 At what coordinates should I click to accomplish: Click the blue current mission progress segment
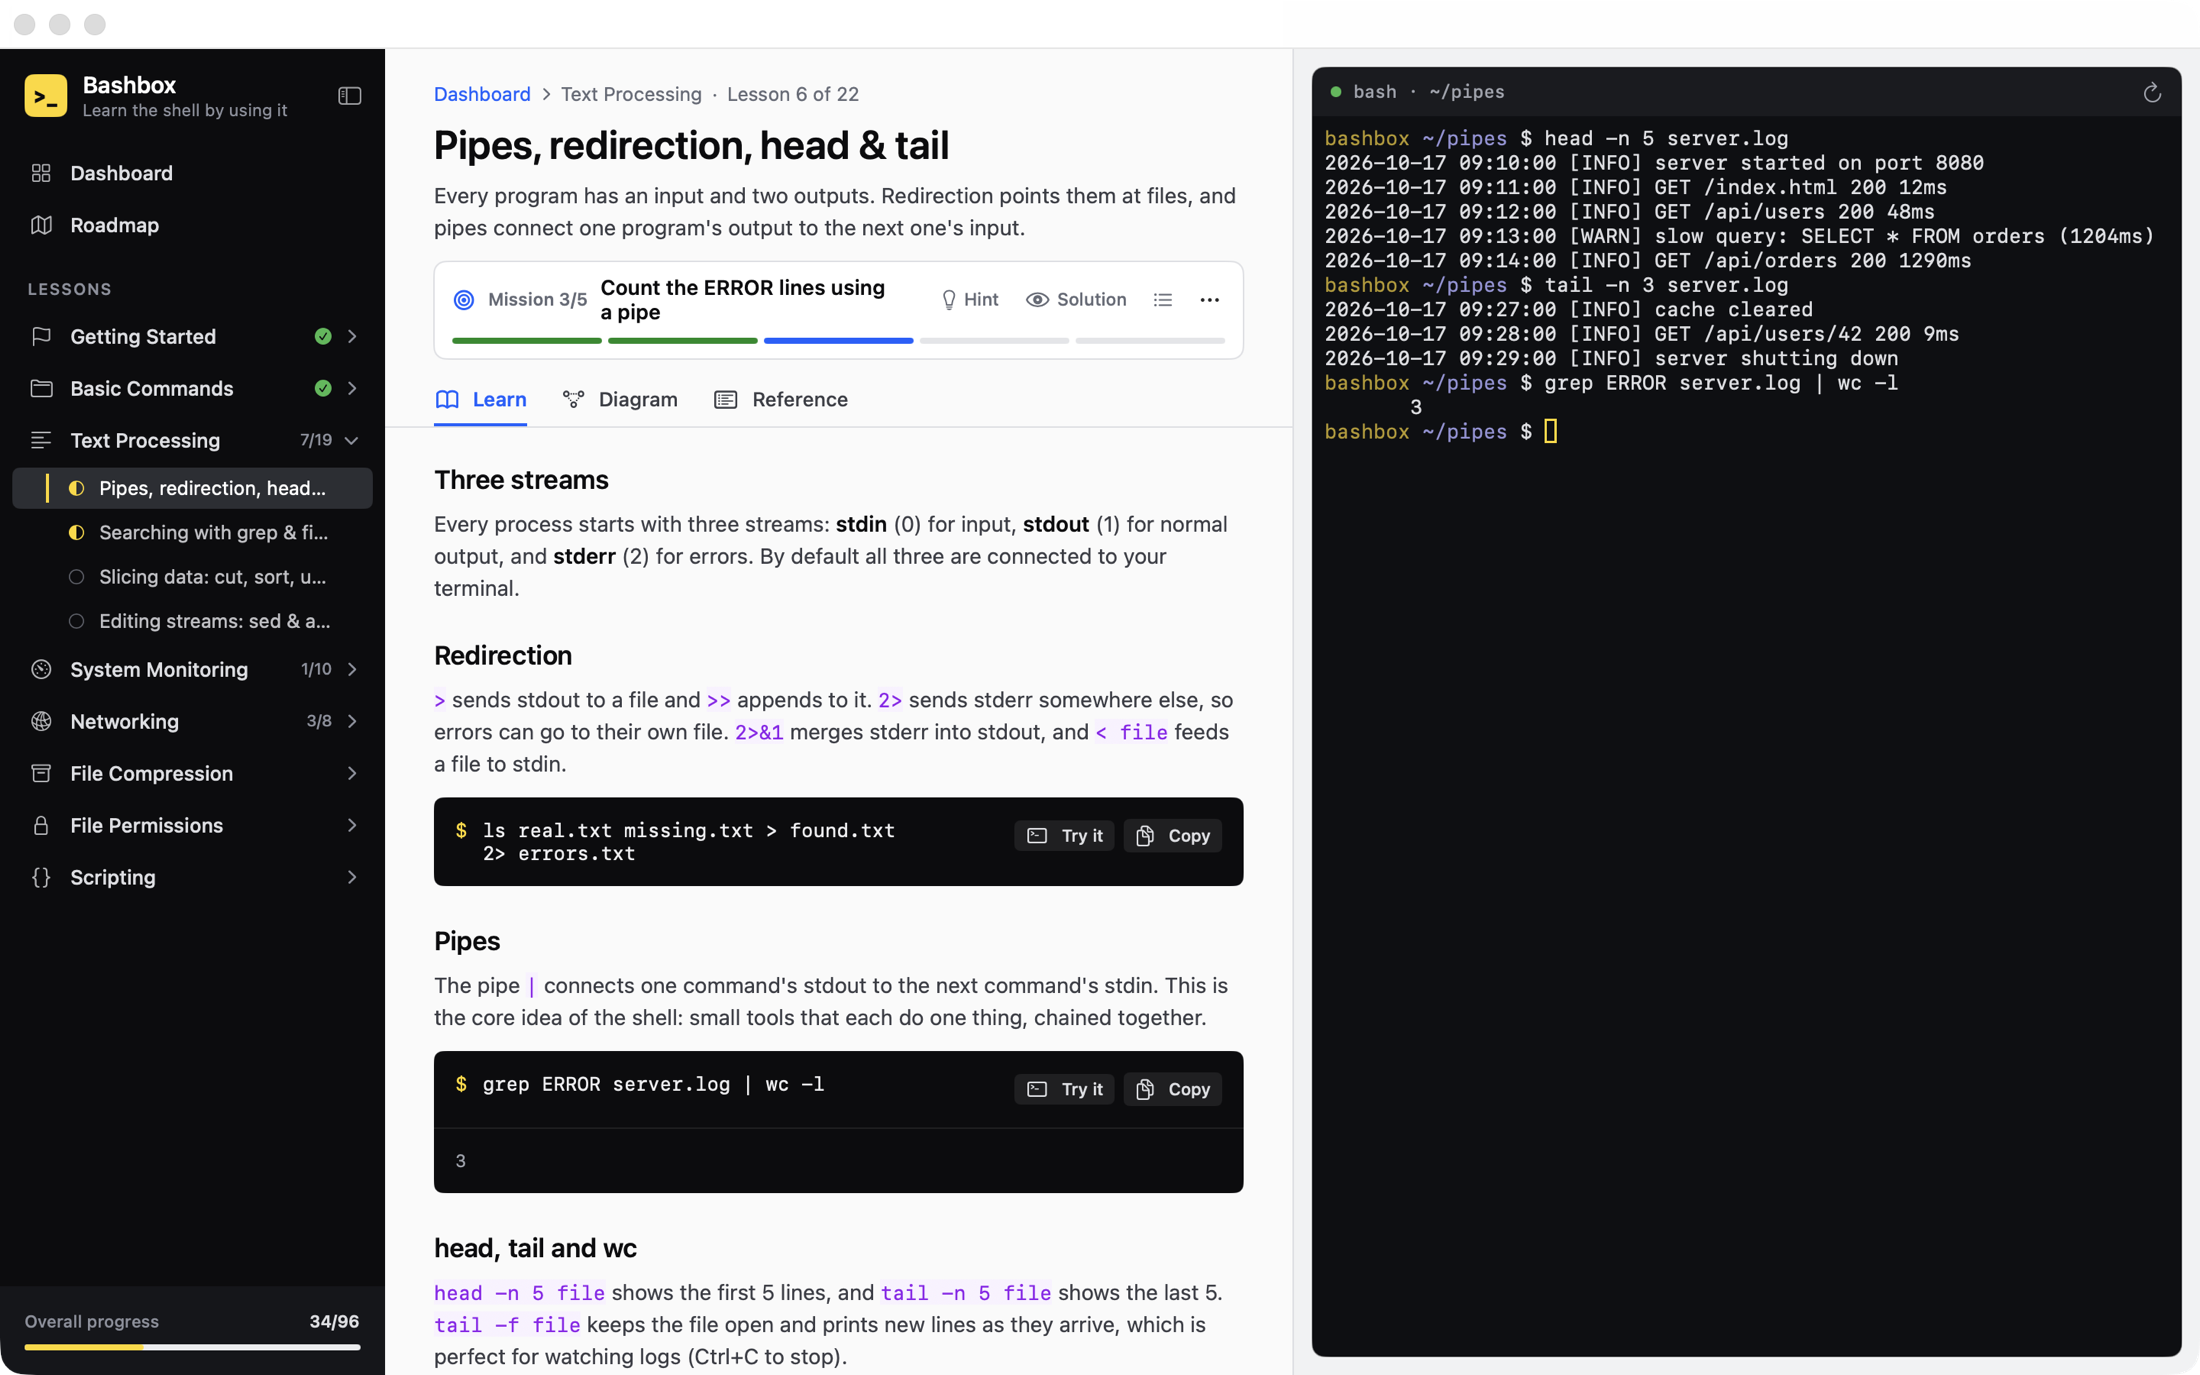(x=838, y=341)
